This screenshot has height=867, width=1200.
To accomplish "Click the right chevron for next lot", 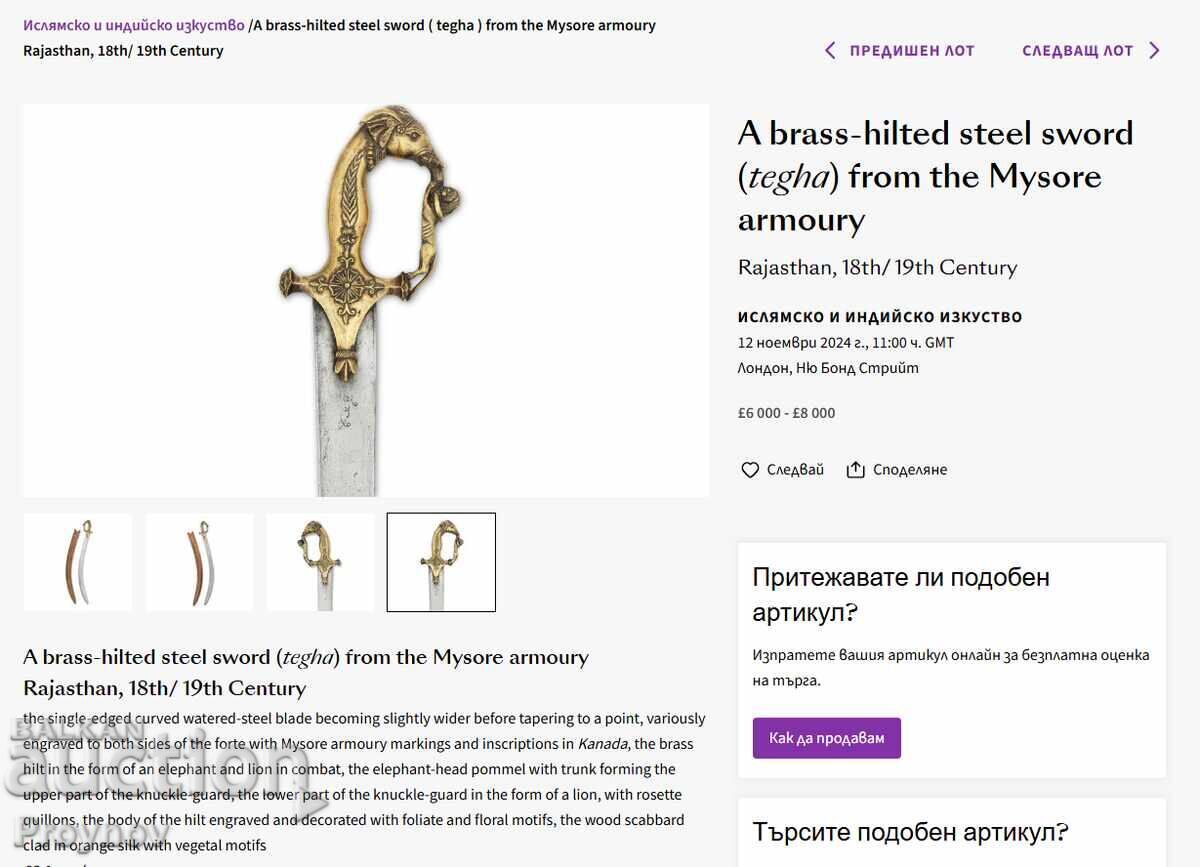I will 1154,50.
